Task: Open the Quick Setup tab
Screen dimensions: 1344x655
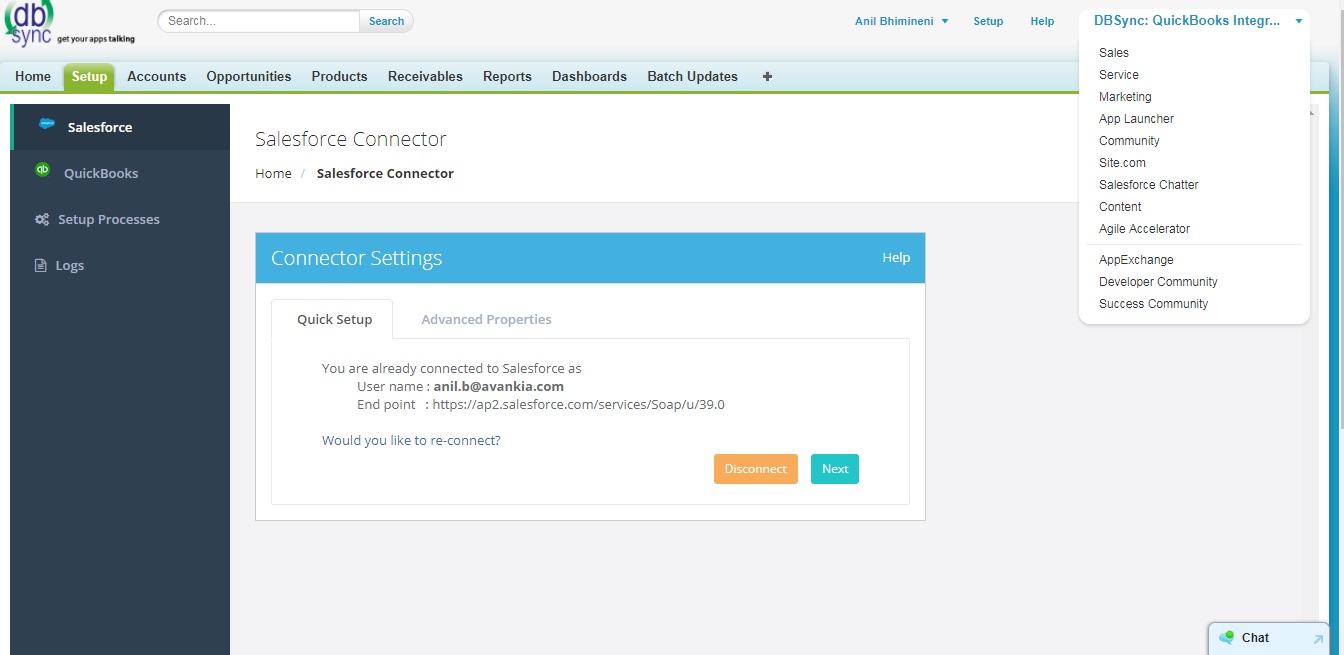Action: (x=334, y=320)
